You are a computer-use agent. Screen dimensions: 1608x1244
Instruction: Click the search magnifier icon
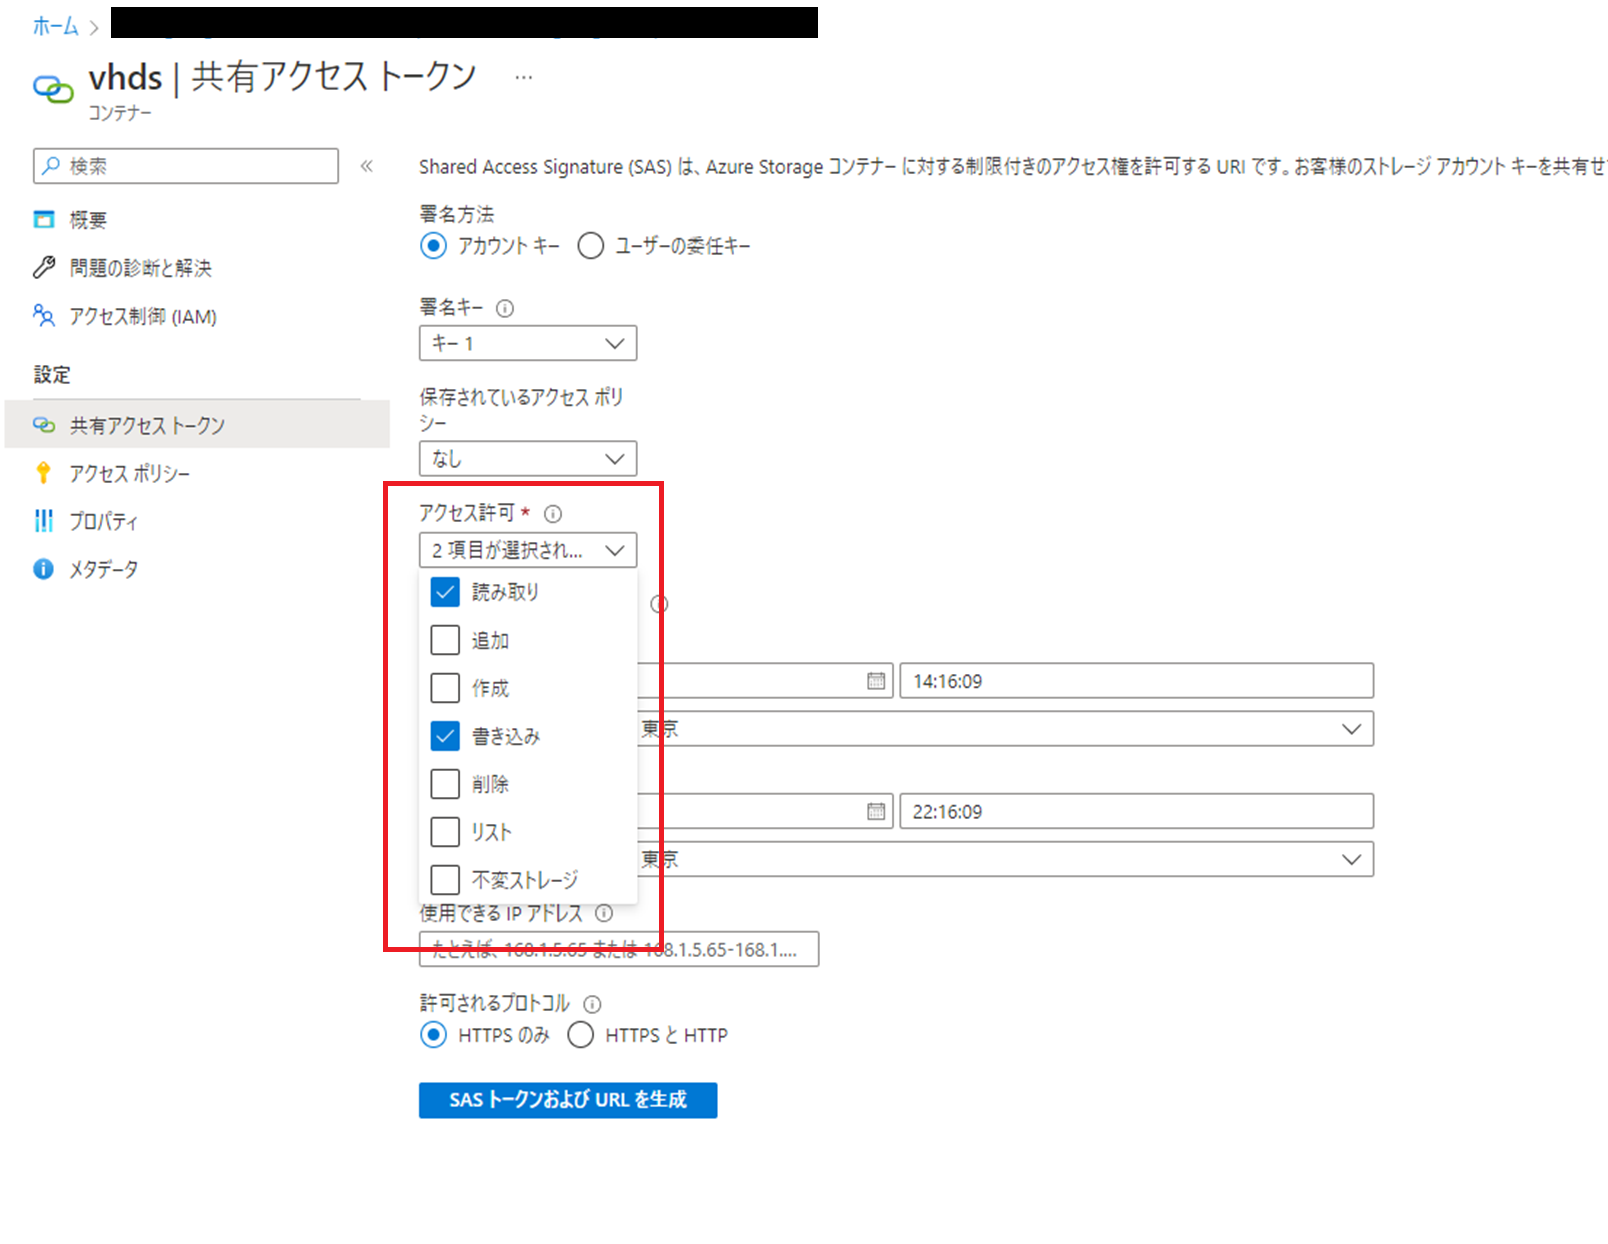[x=51, y=166]
